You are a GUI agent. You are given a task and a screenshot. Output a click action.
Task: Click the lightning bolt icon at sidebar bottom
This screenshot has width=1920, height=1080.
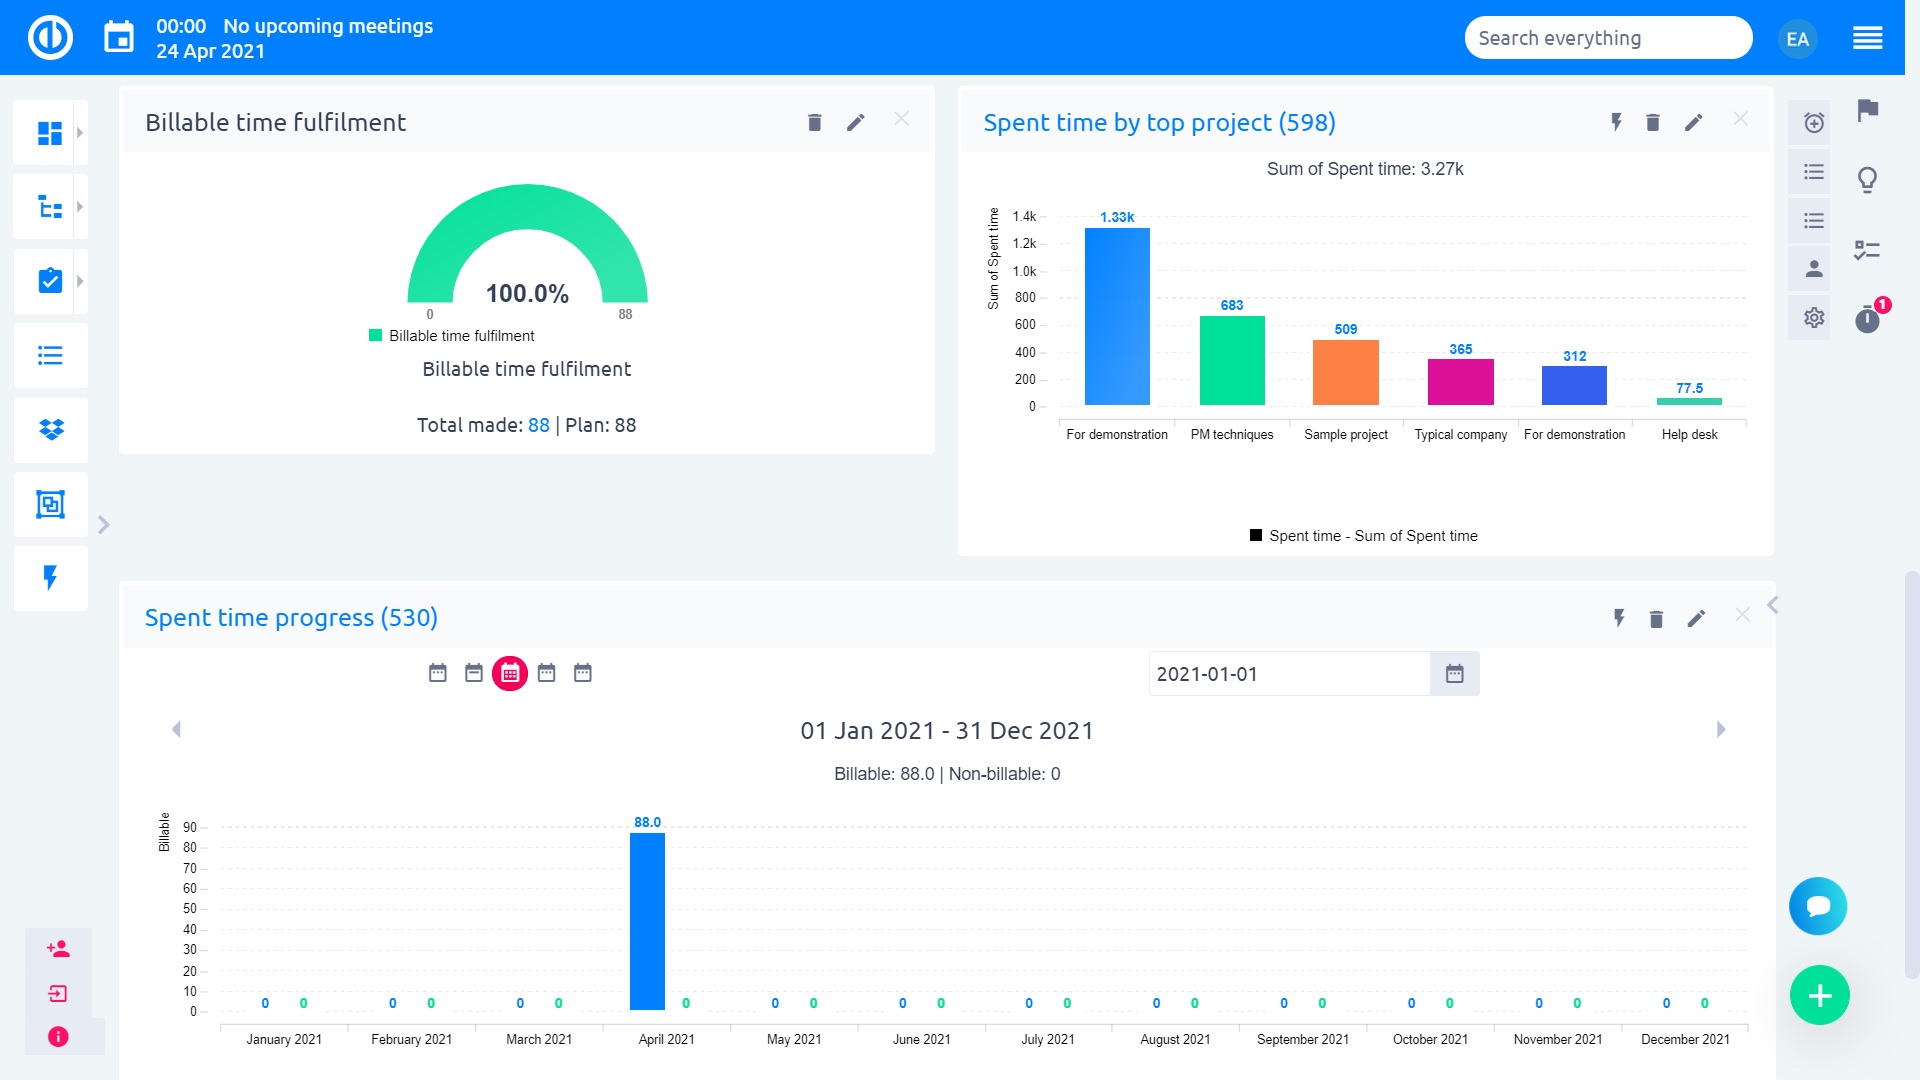point(50,578)
